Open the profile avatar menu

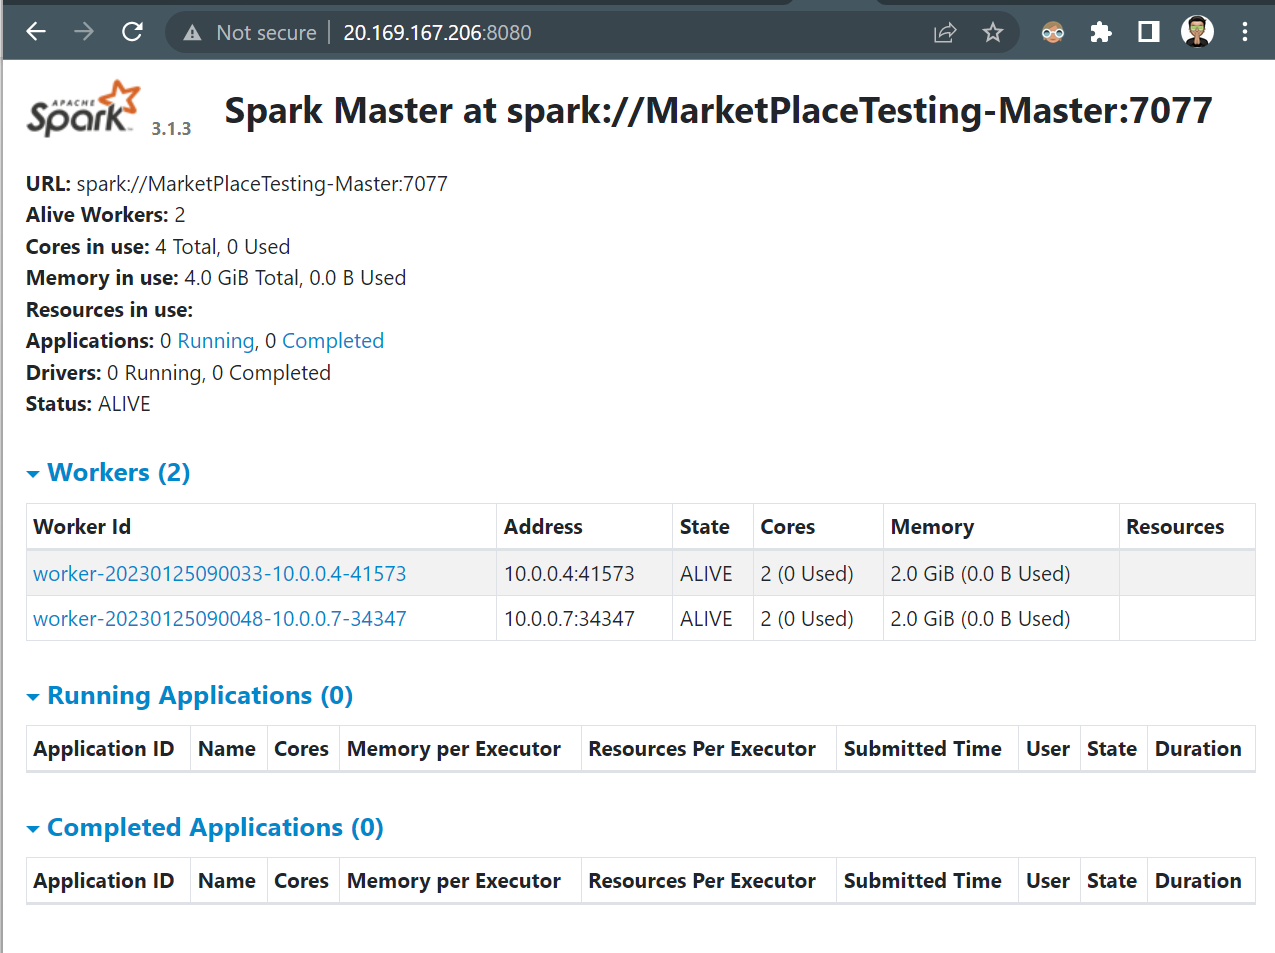[x=1197, y=32]
